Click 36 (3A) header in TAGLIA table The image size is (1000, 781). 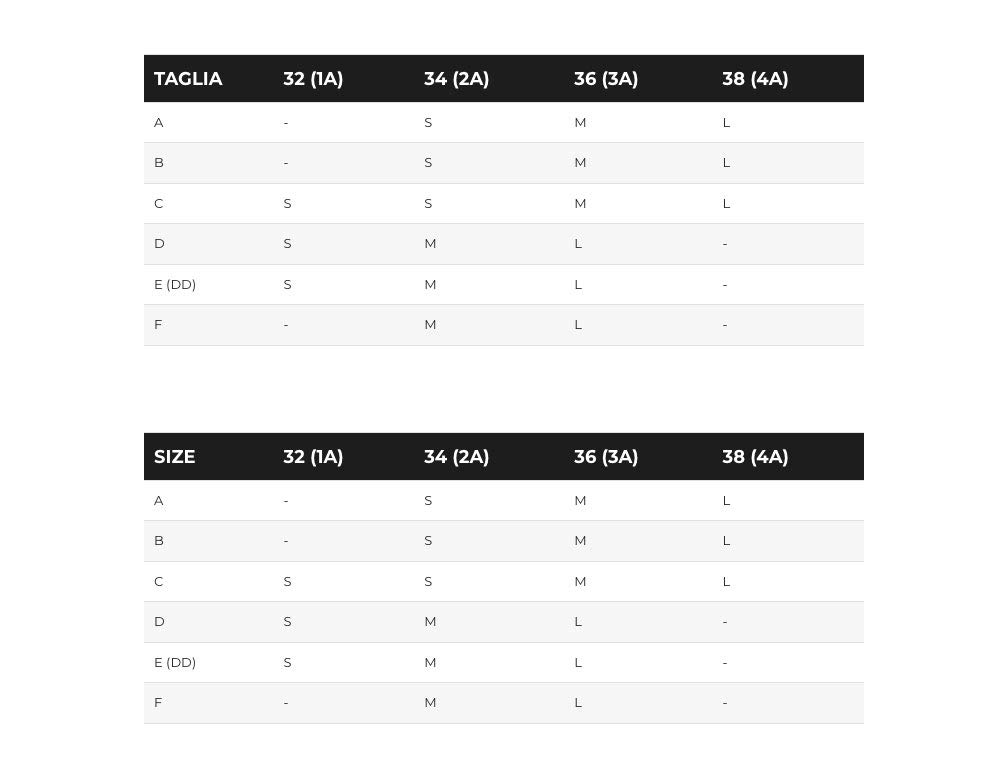[606, 79]
